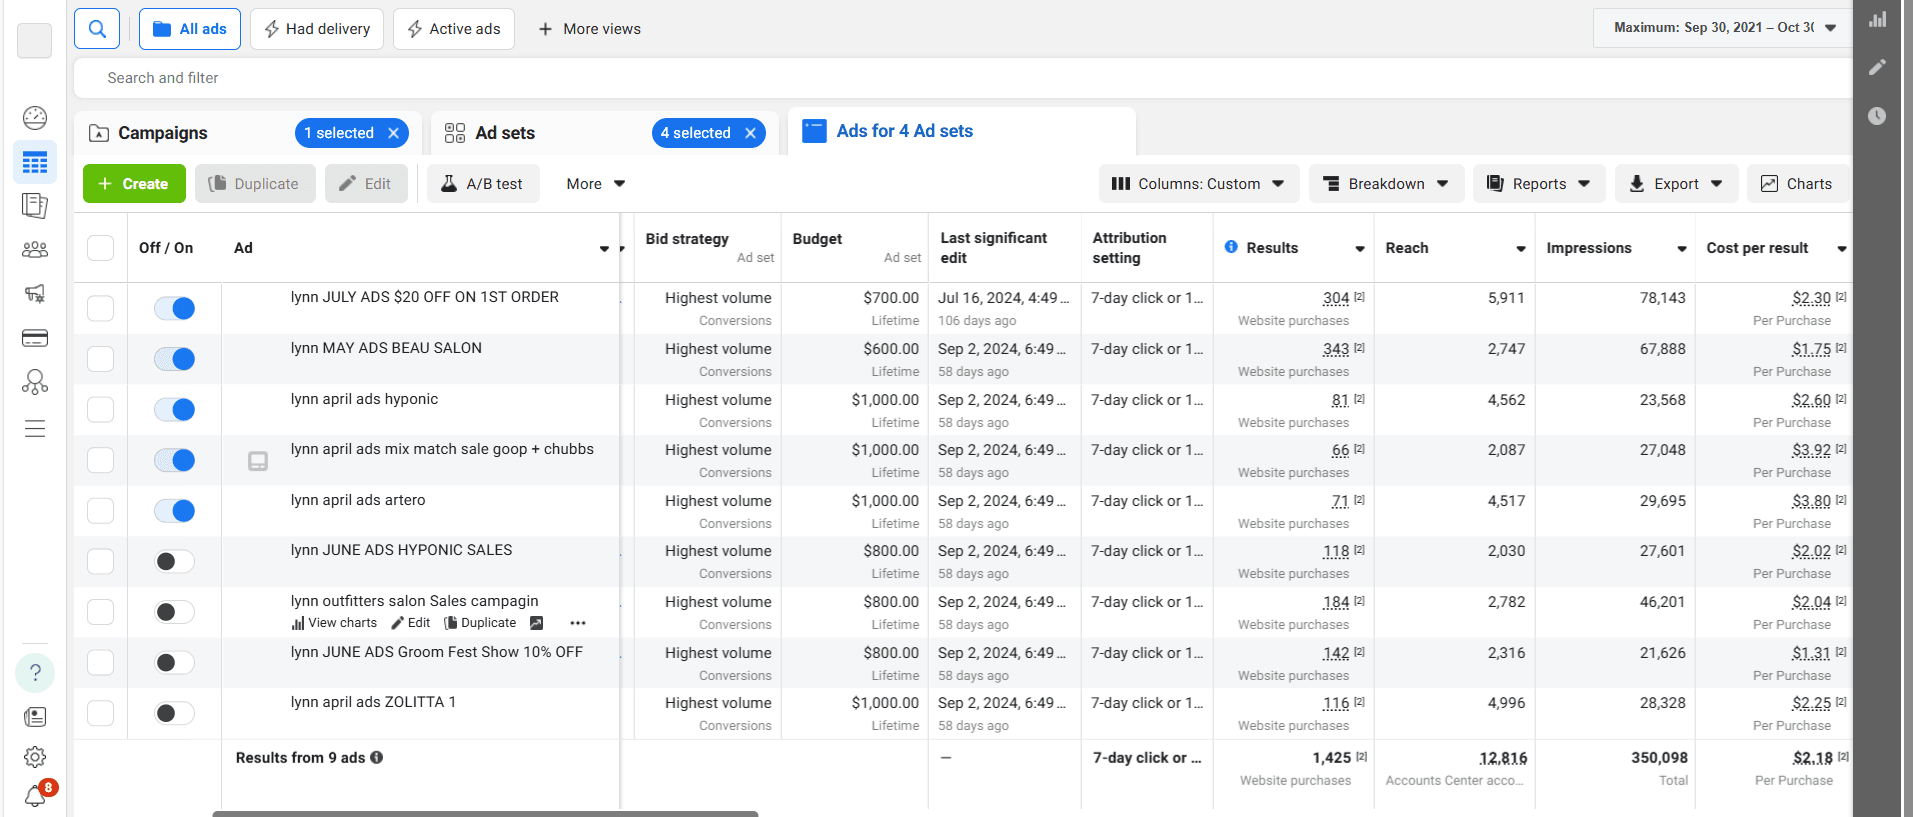The width and height of the screenshot is (1913, 817).
Task: Open edit pencil icon in right rail
Action: pos(1878,67)
